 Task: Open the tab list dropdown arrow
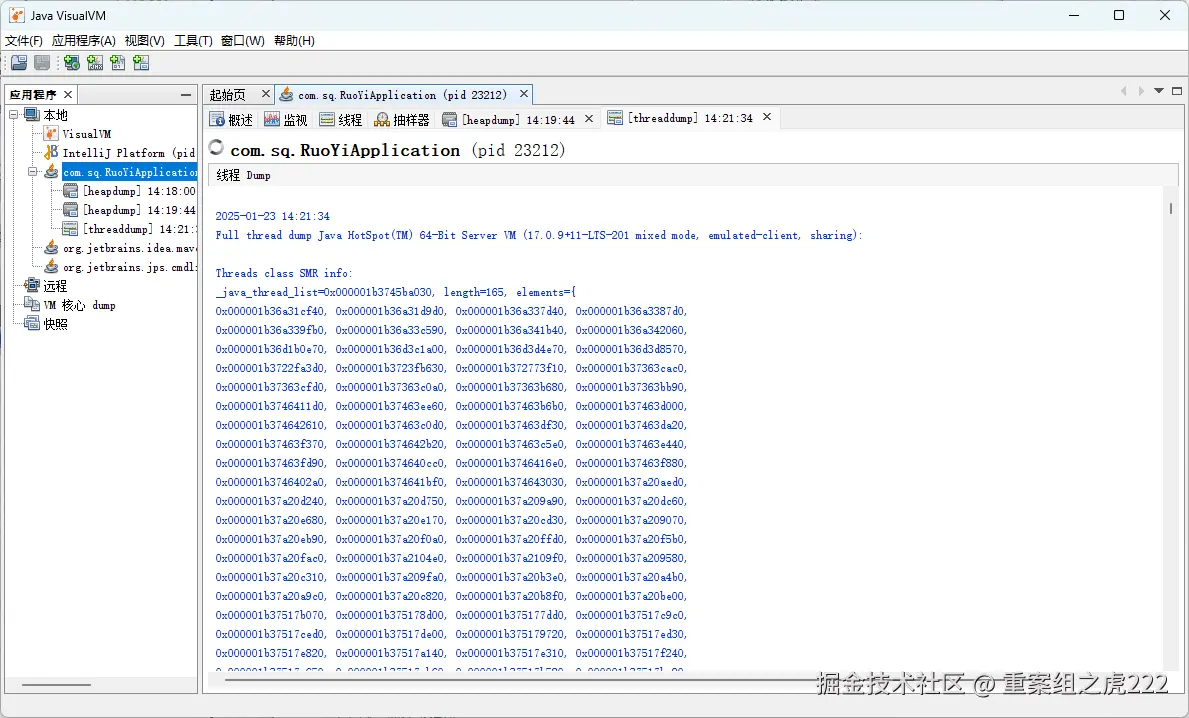[1159, 92]
